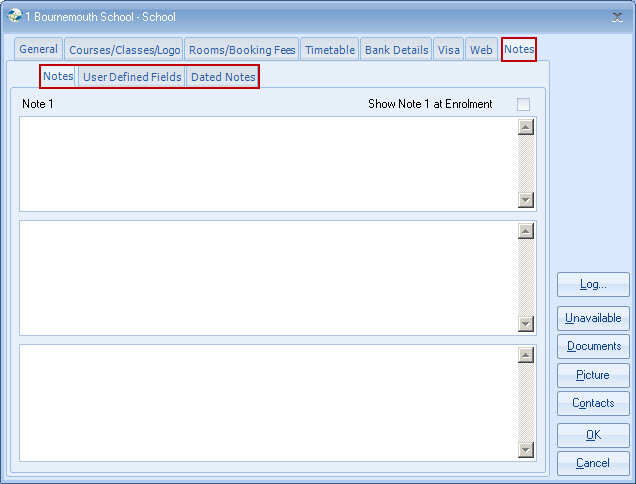Click the Picture button
Screen dimensions: 636x484
(x=593, y=375)
